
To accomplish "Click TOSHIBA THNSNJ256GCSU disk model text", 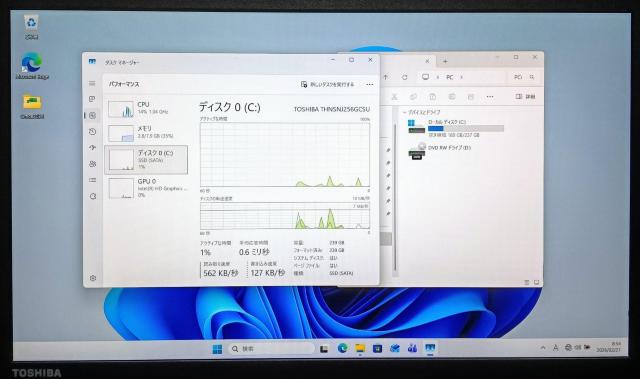I will click(x=331, y=109).
